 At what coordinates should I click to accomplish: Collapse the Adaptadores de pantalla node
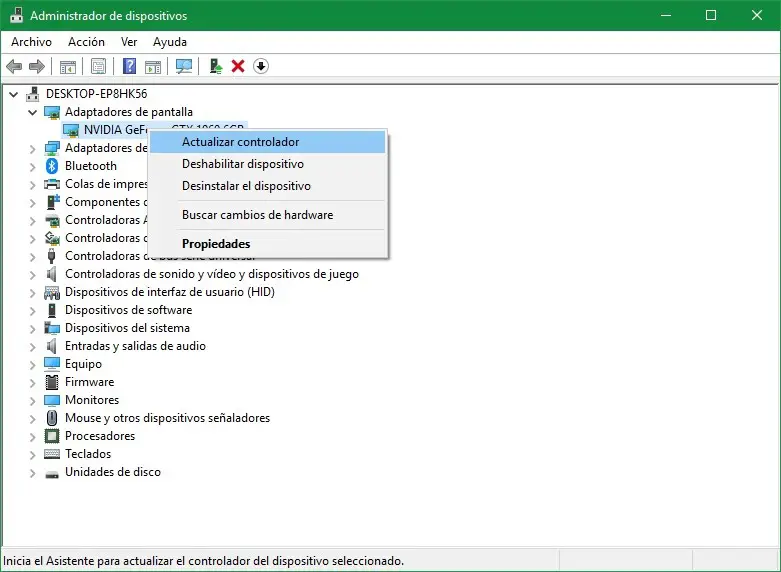32,112
